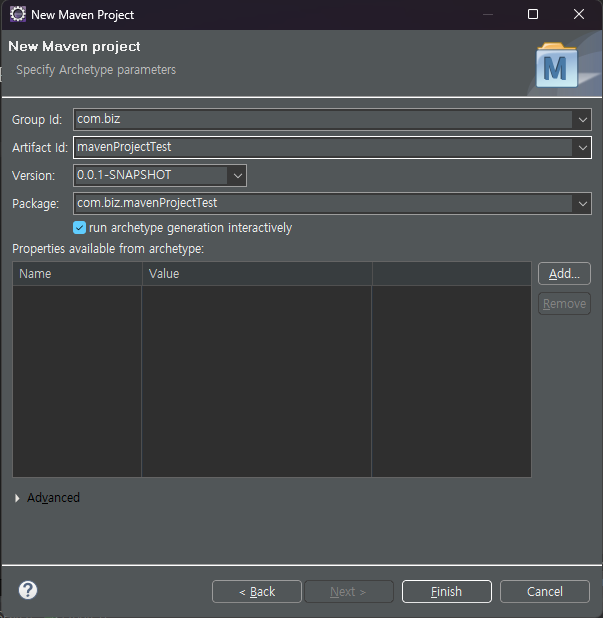The width and height of the screenshot is (603, 618).
Task: Click the help question mark icon
Action: (x=28, y=590)
